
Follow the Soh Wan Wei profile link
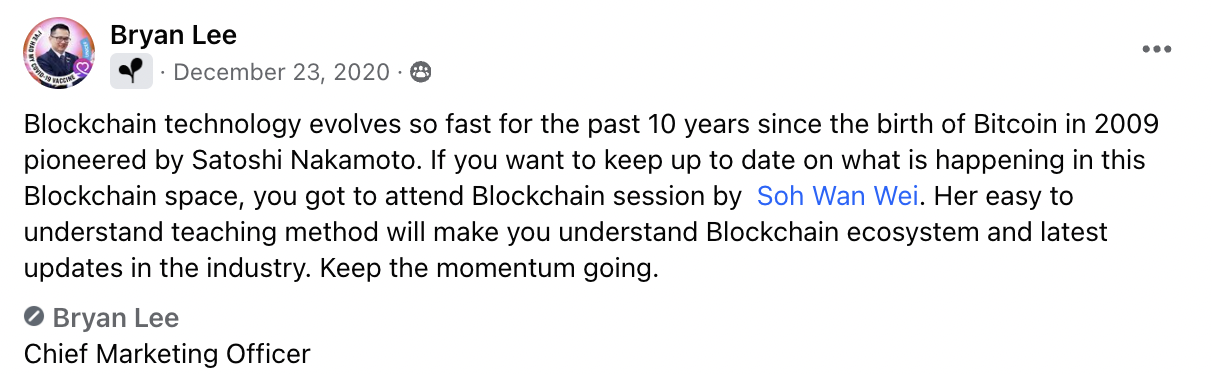coord(838,195)
